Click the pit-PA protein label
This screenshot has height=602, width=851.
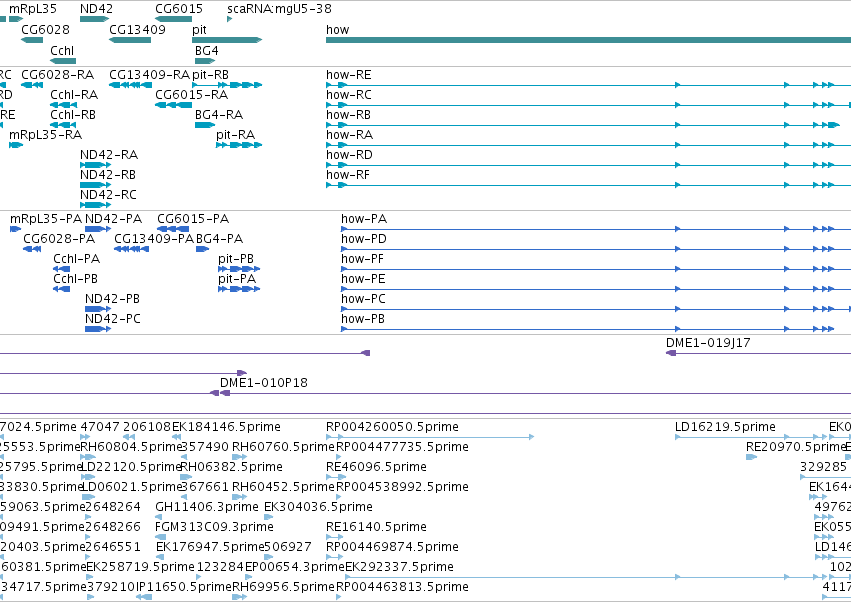pyautogui.click(x=237, y=280)
